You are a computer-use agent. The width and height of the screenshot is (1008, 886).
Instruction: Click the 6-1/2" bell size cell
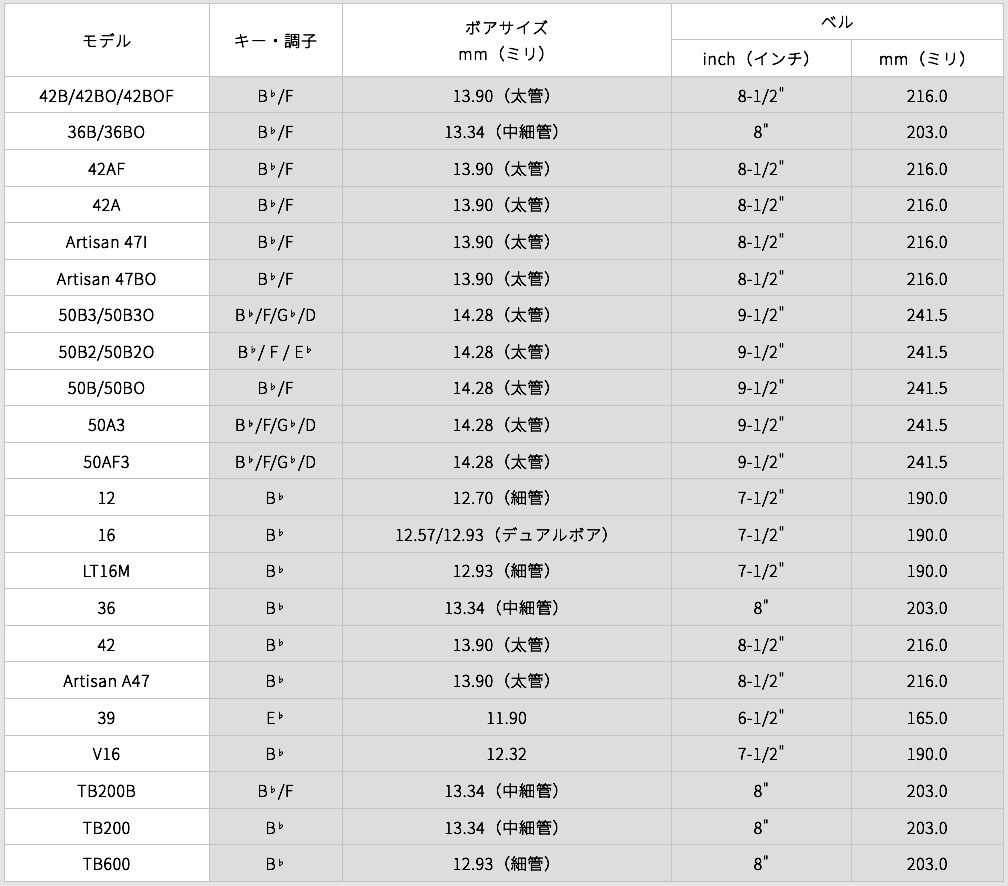pos(761,718)
